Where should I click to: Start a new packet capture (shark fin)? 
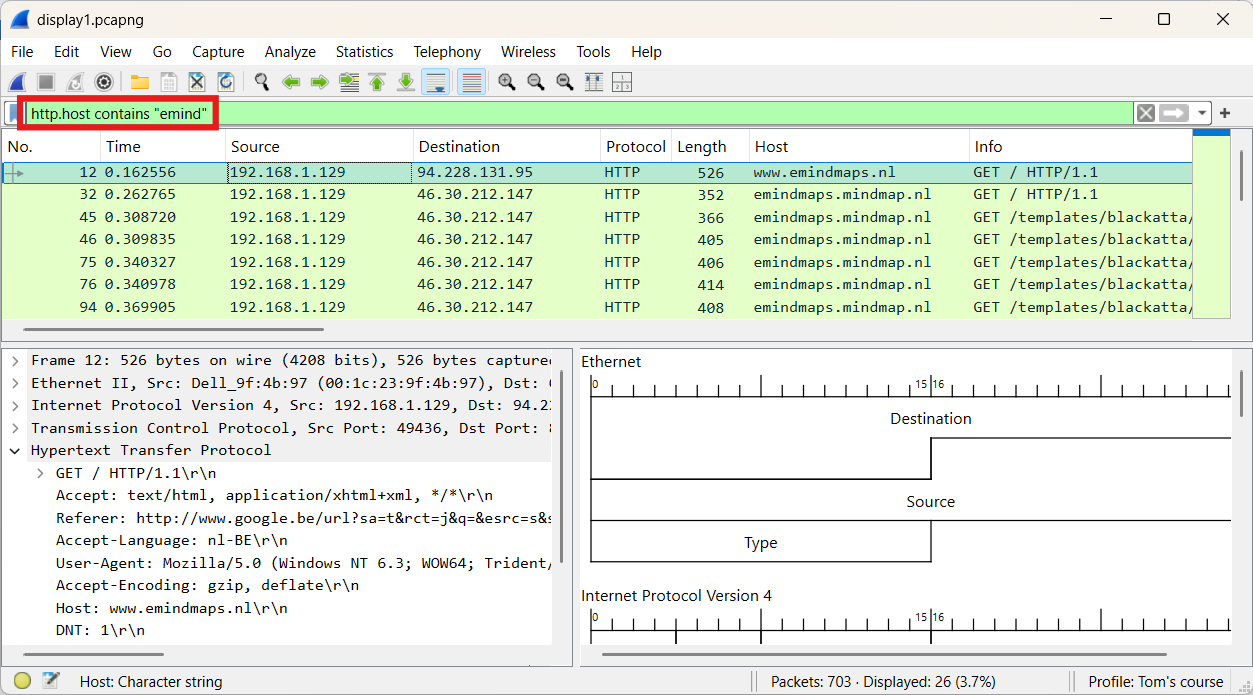pos(17,82)
